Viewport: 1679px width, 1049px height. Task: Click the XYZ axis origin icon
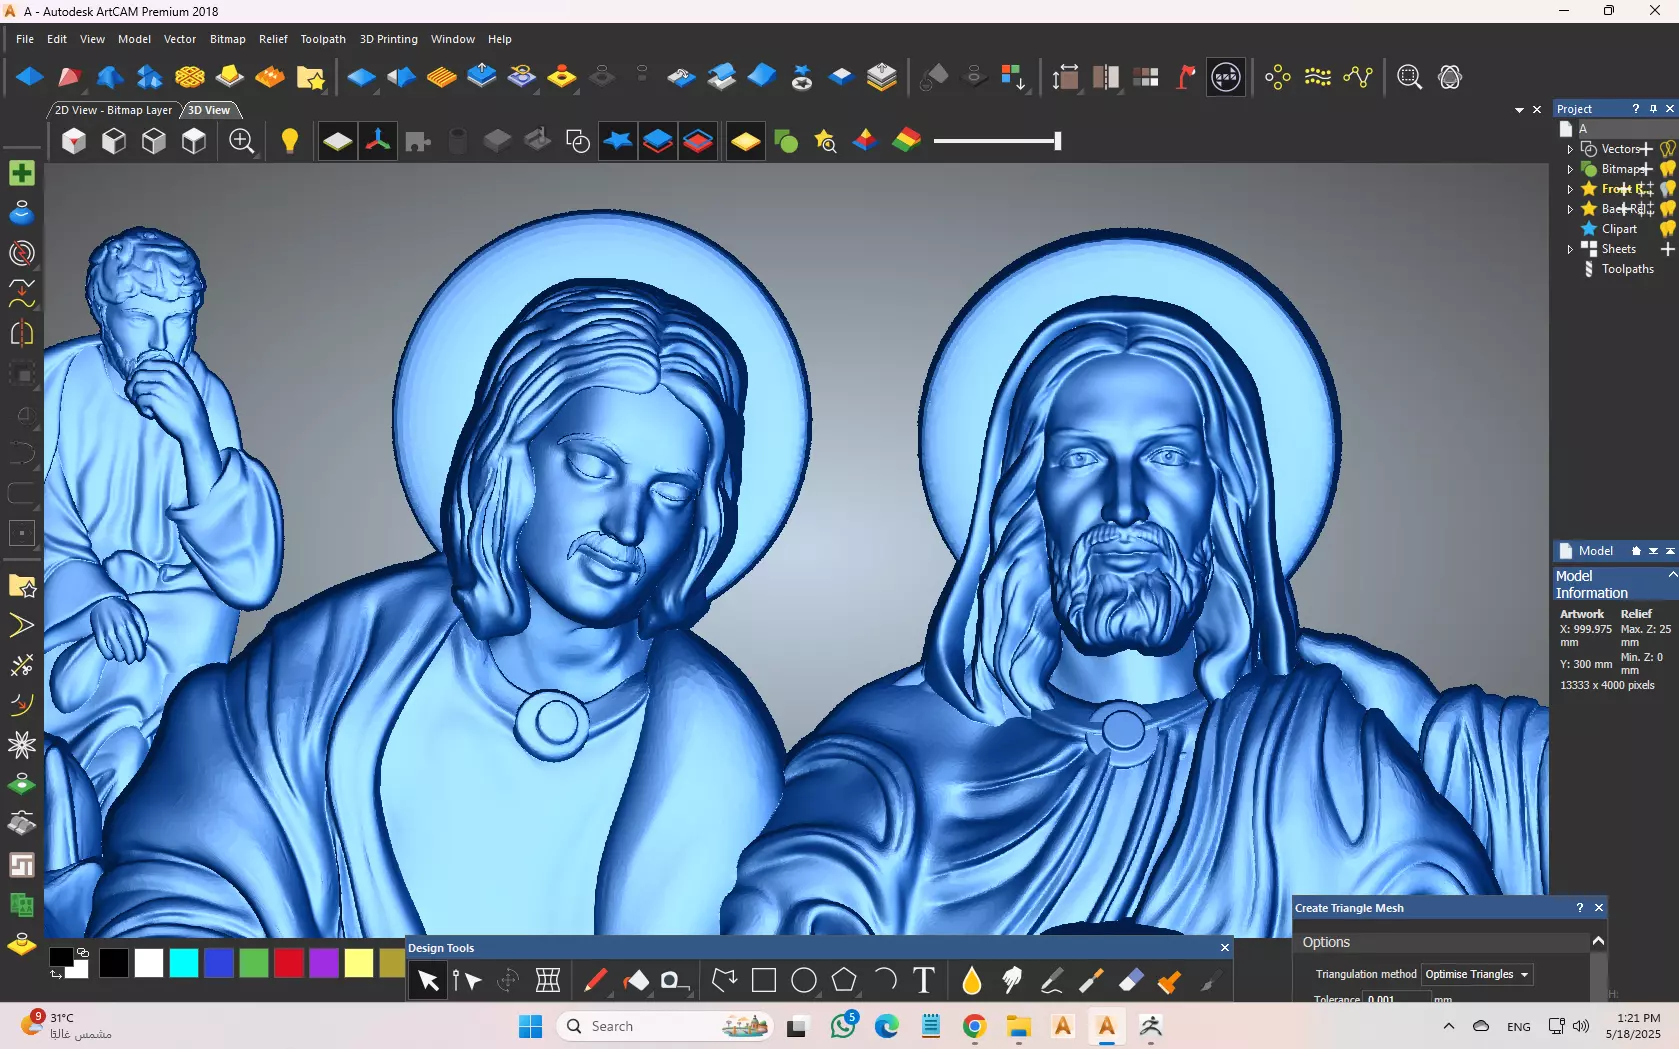click(x=378, y=141)
